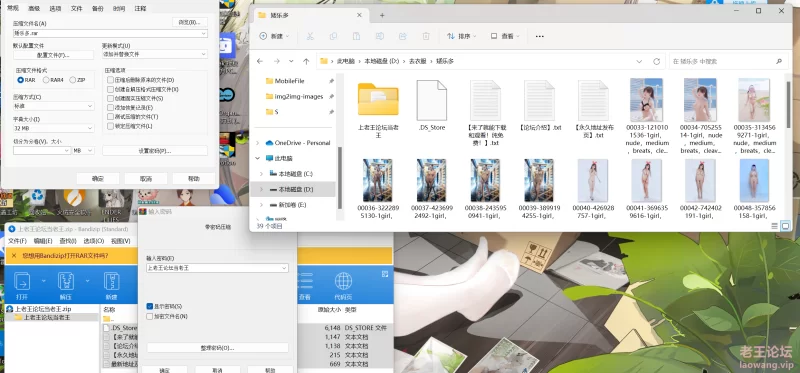Check 添加恢复记录(E) option
800x373 pixels.
coord(110,108)
